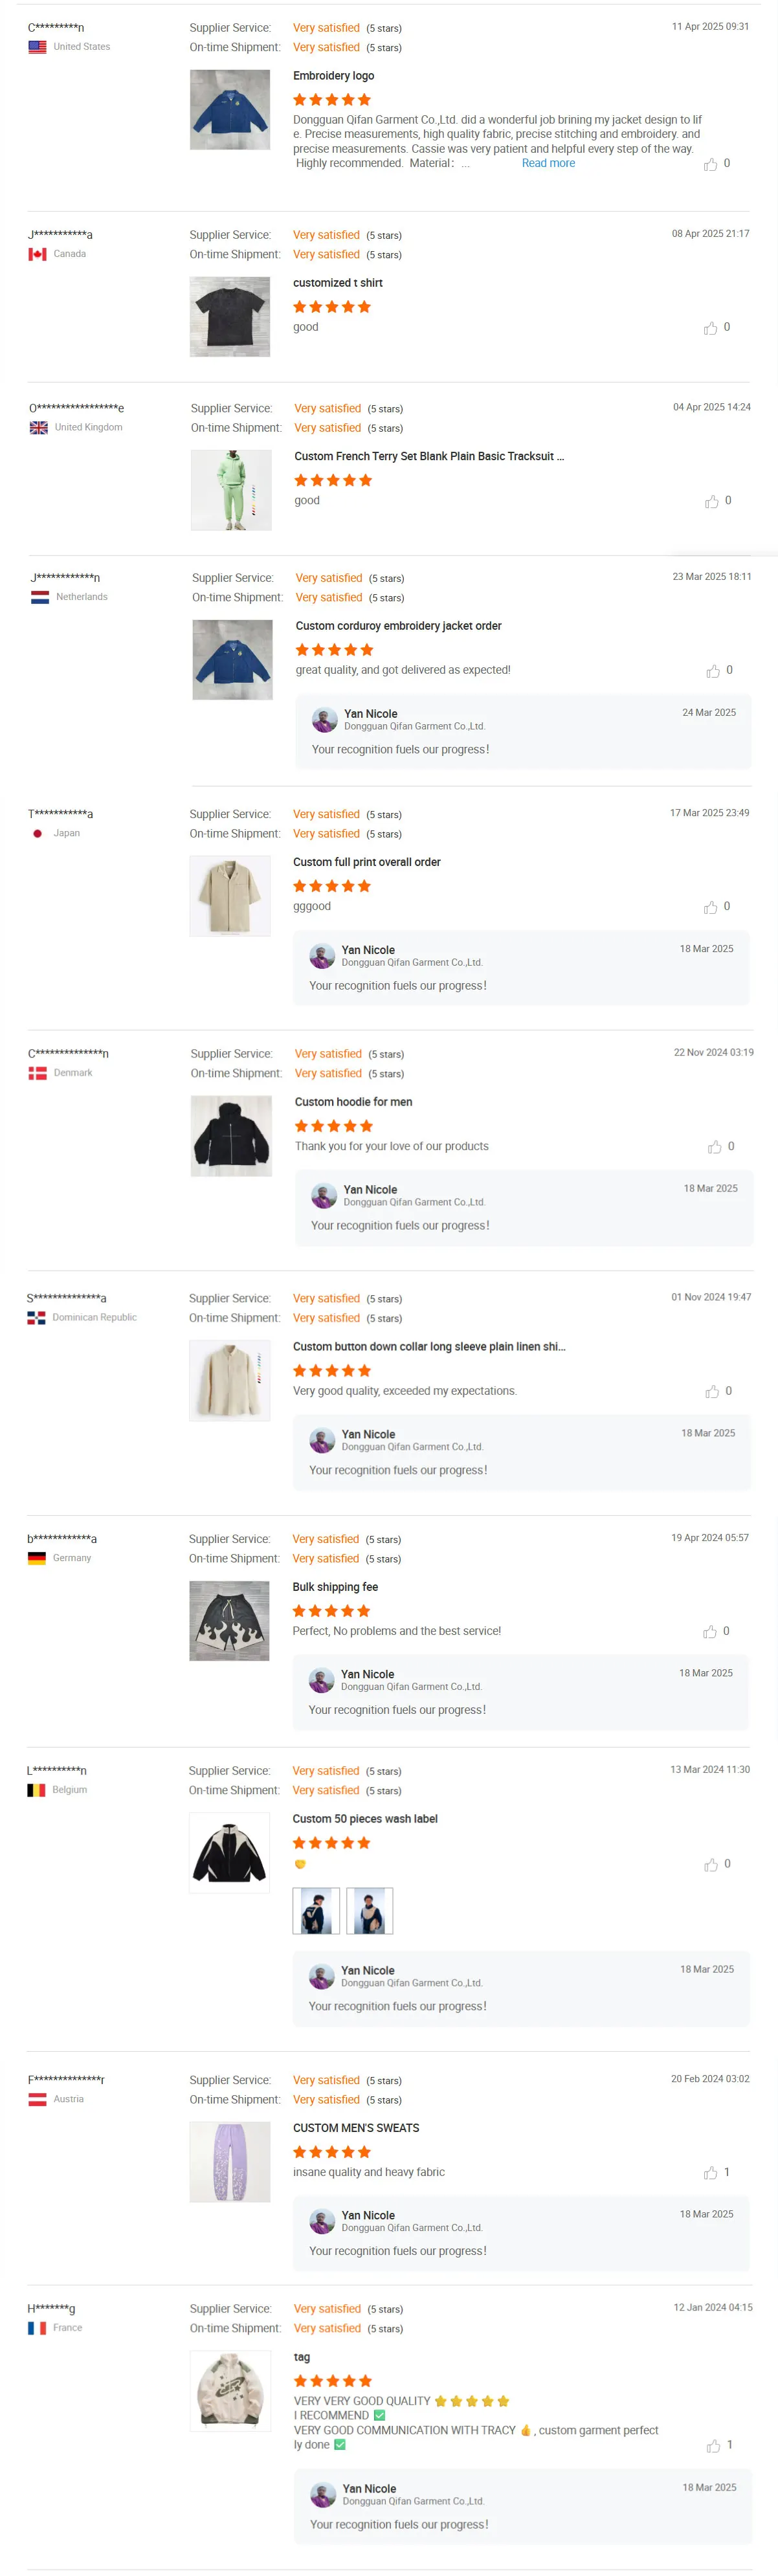Open the varsity jacket thumbnail in tag review

point(231,2391)
